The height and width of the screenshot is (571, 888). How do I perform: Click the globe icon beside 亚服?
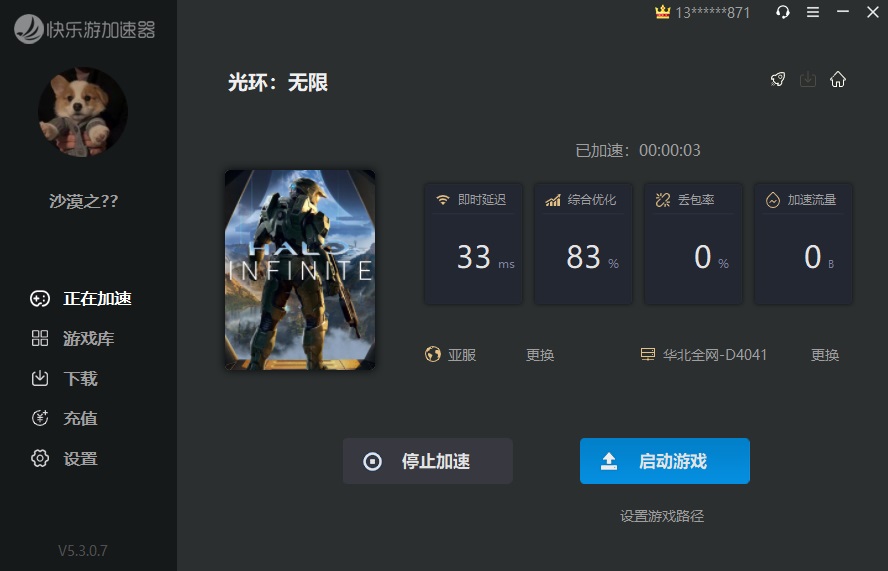coord(433,355)
